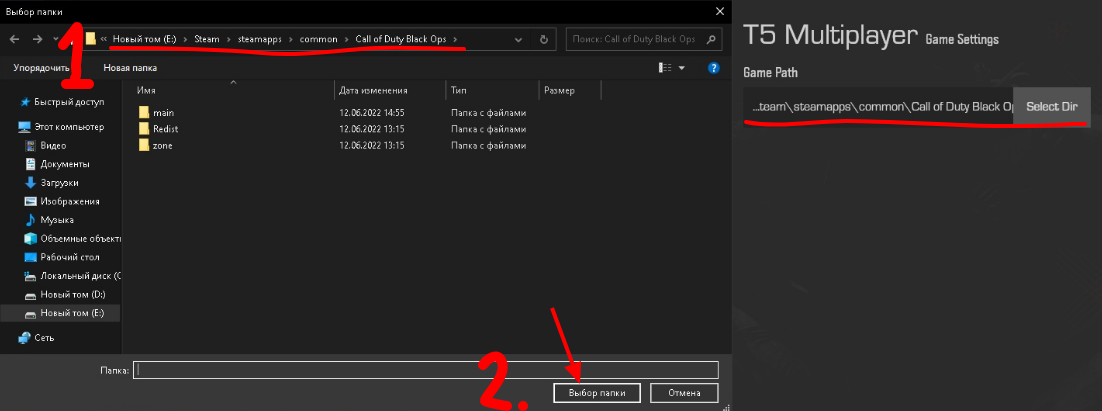The width and height of the screenshot is (1102, 411).
Task: Click the Этот компьютер monitor icon
Action: 25,127
